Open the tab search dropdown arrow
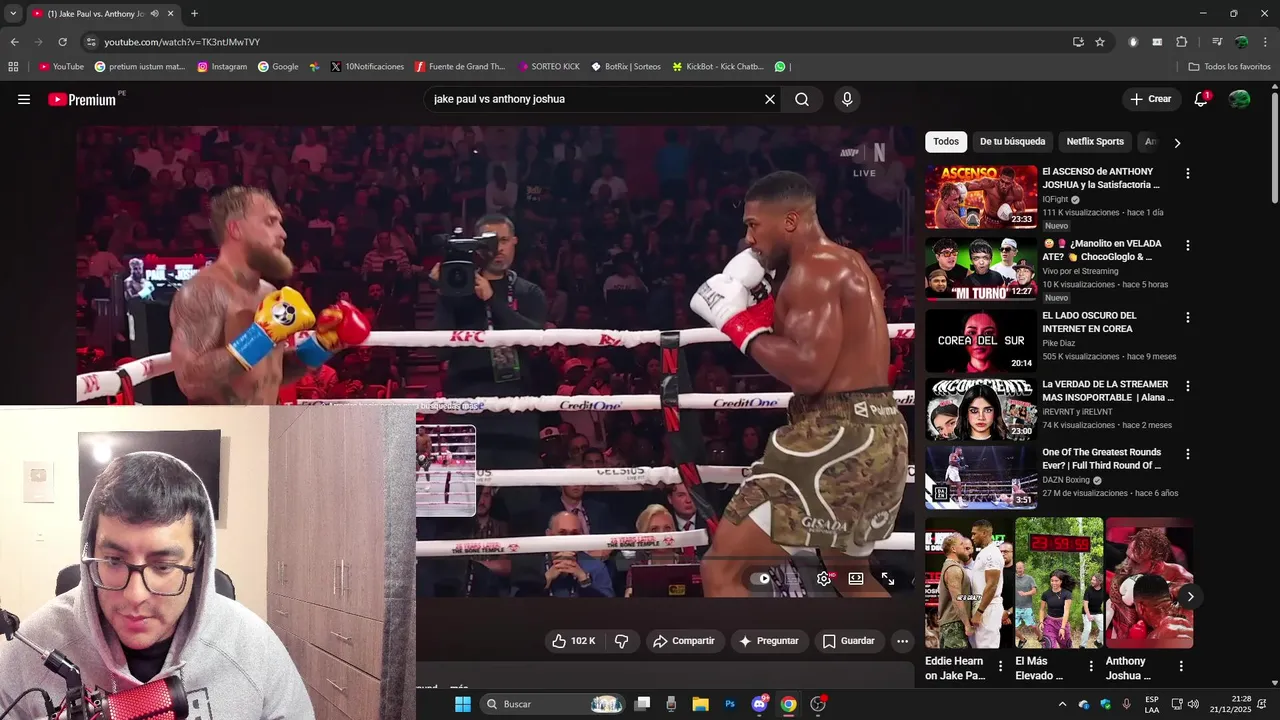This screenshot has height=720, width=1280. [13, 14]
